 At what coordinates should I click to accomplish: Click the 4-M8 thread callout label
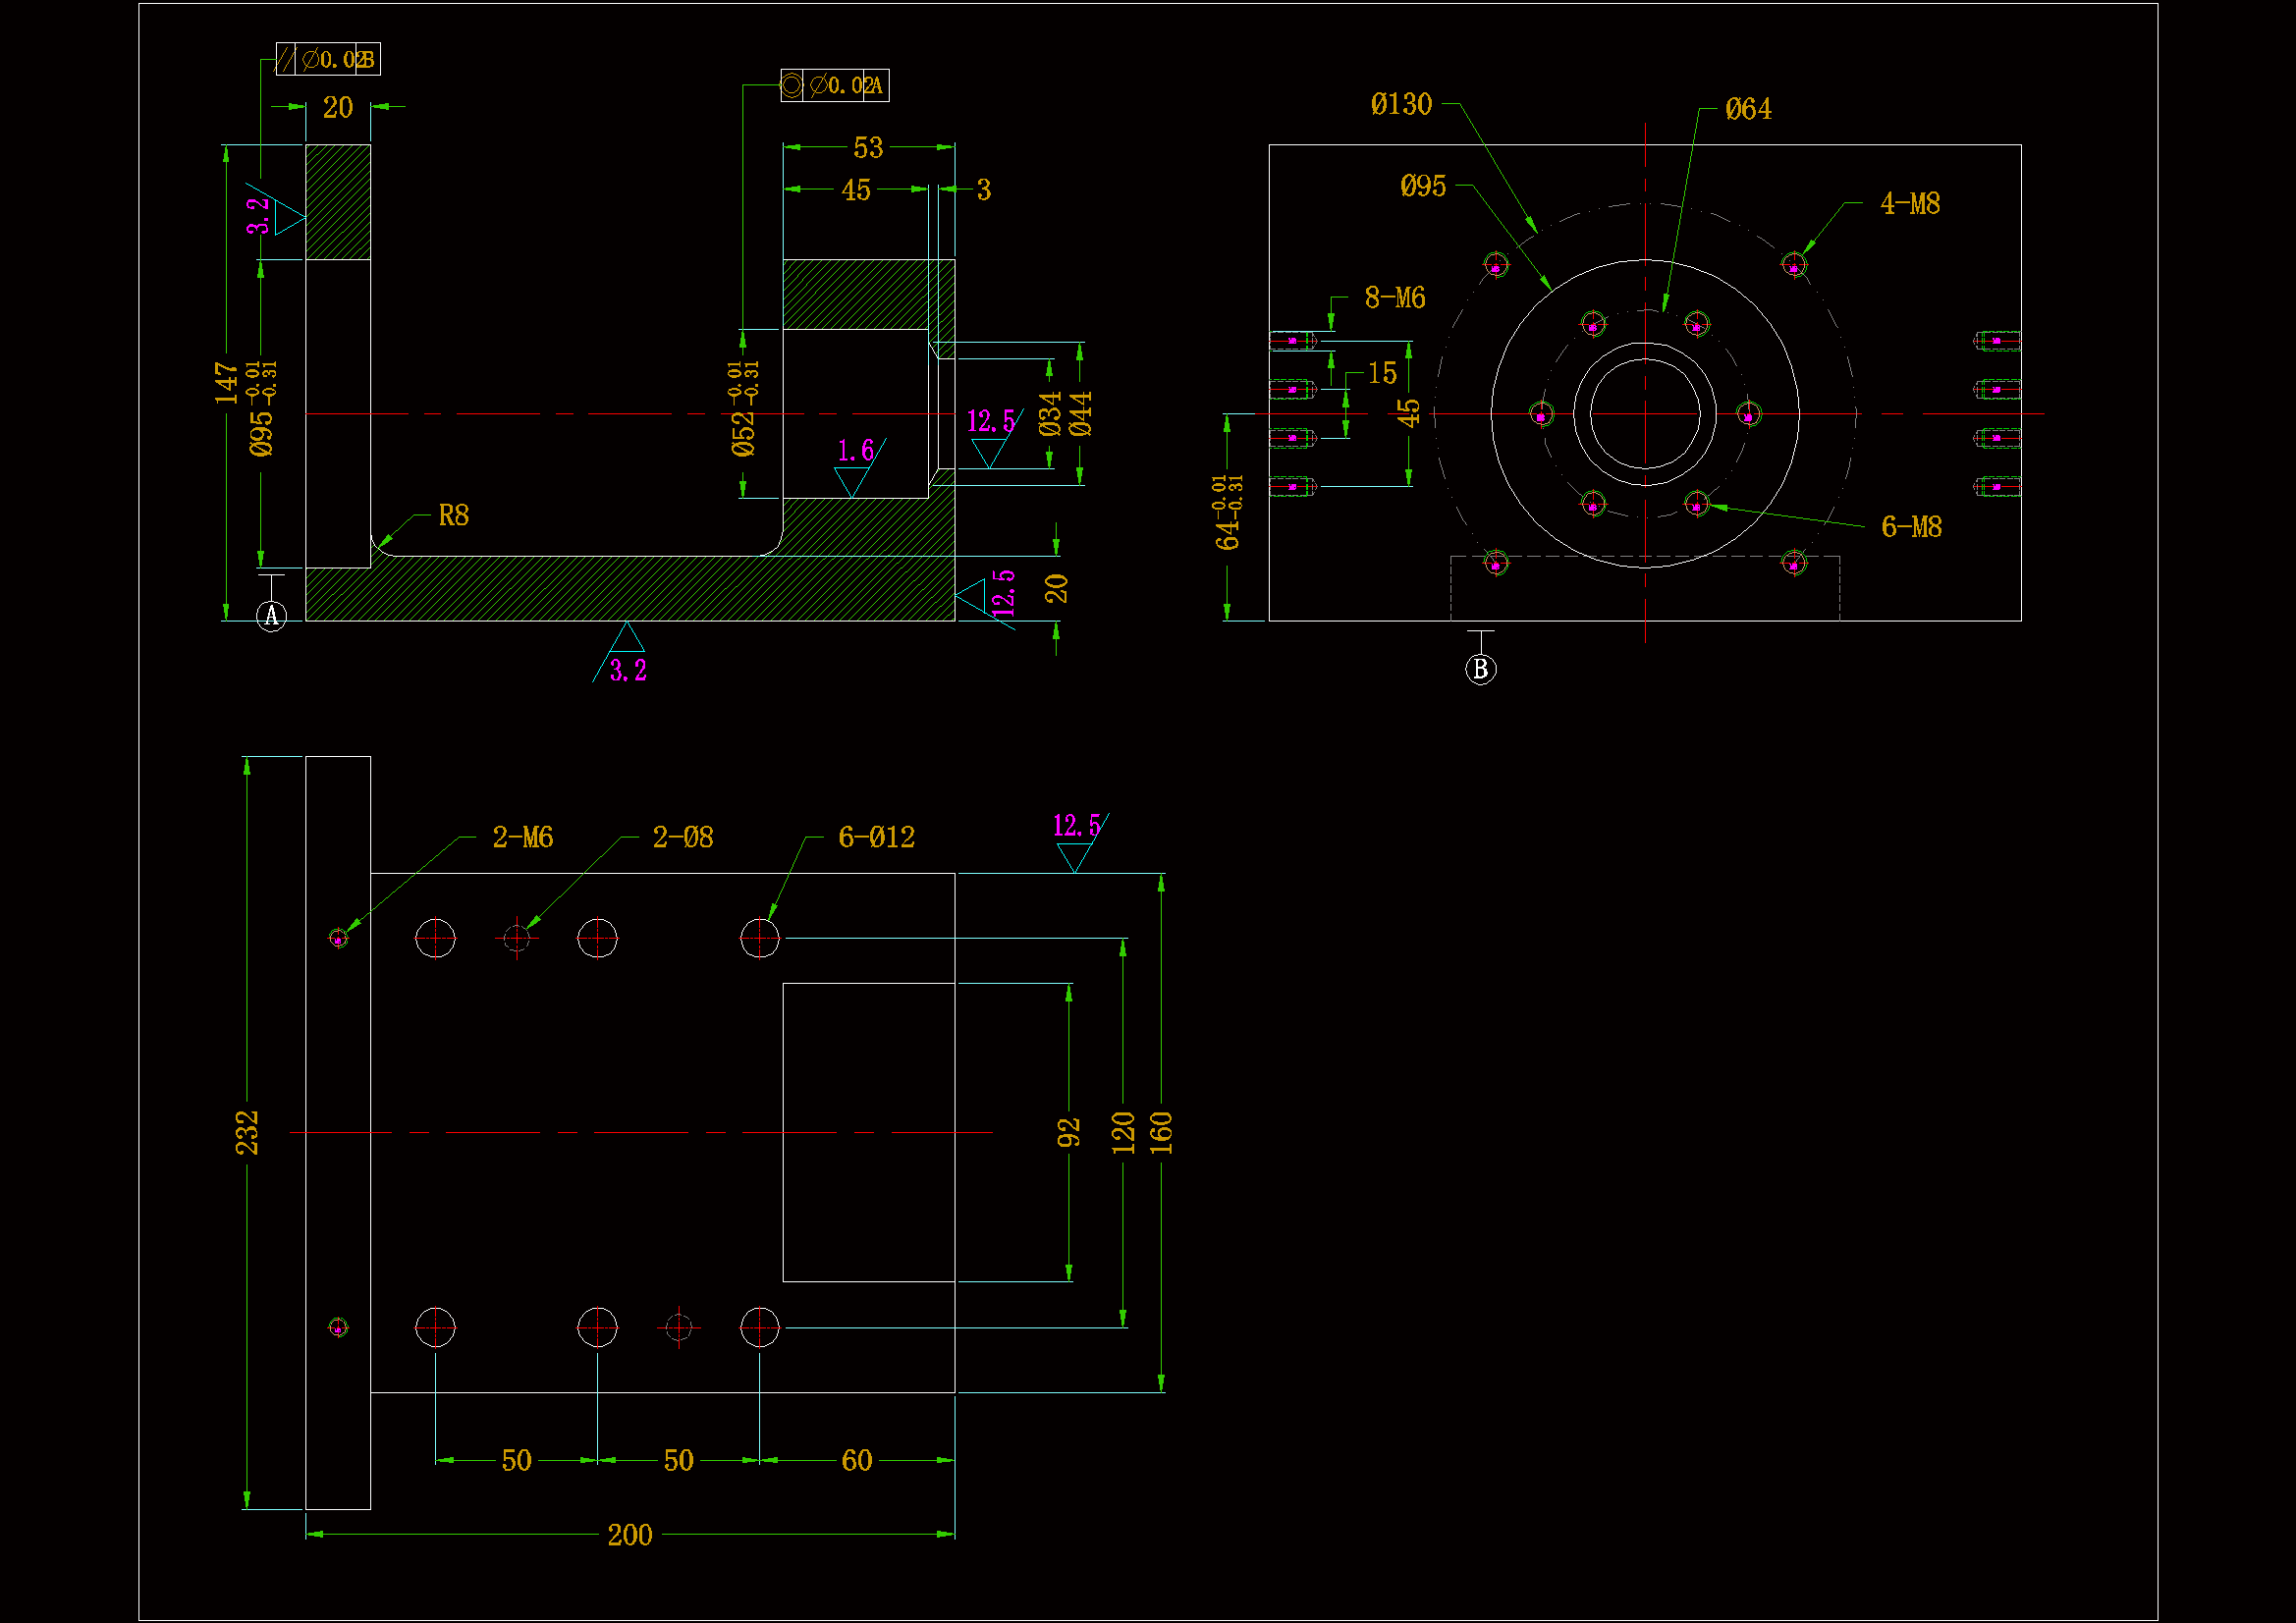[x=1909, y=204]
